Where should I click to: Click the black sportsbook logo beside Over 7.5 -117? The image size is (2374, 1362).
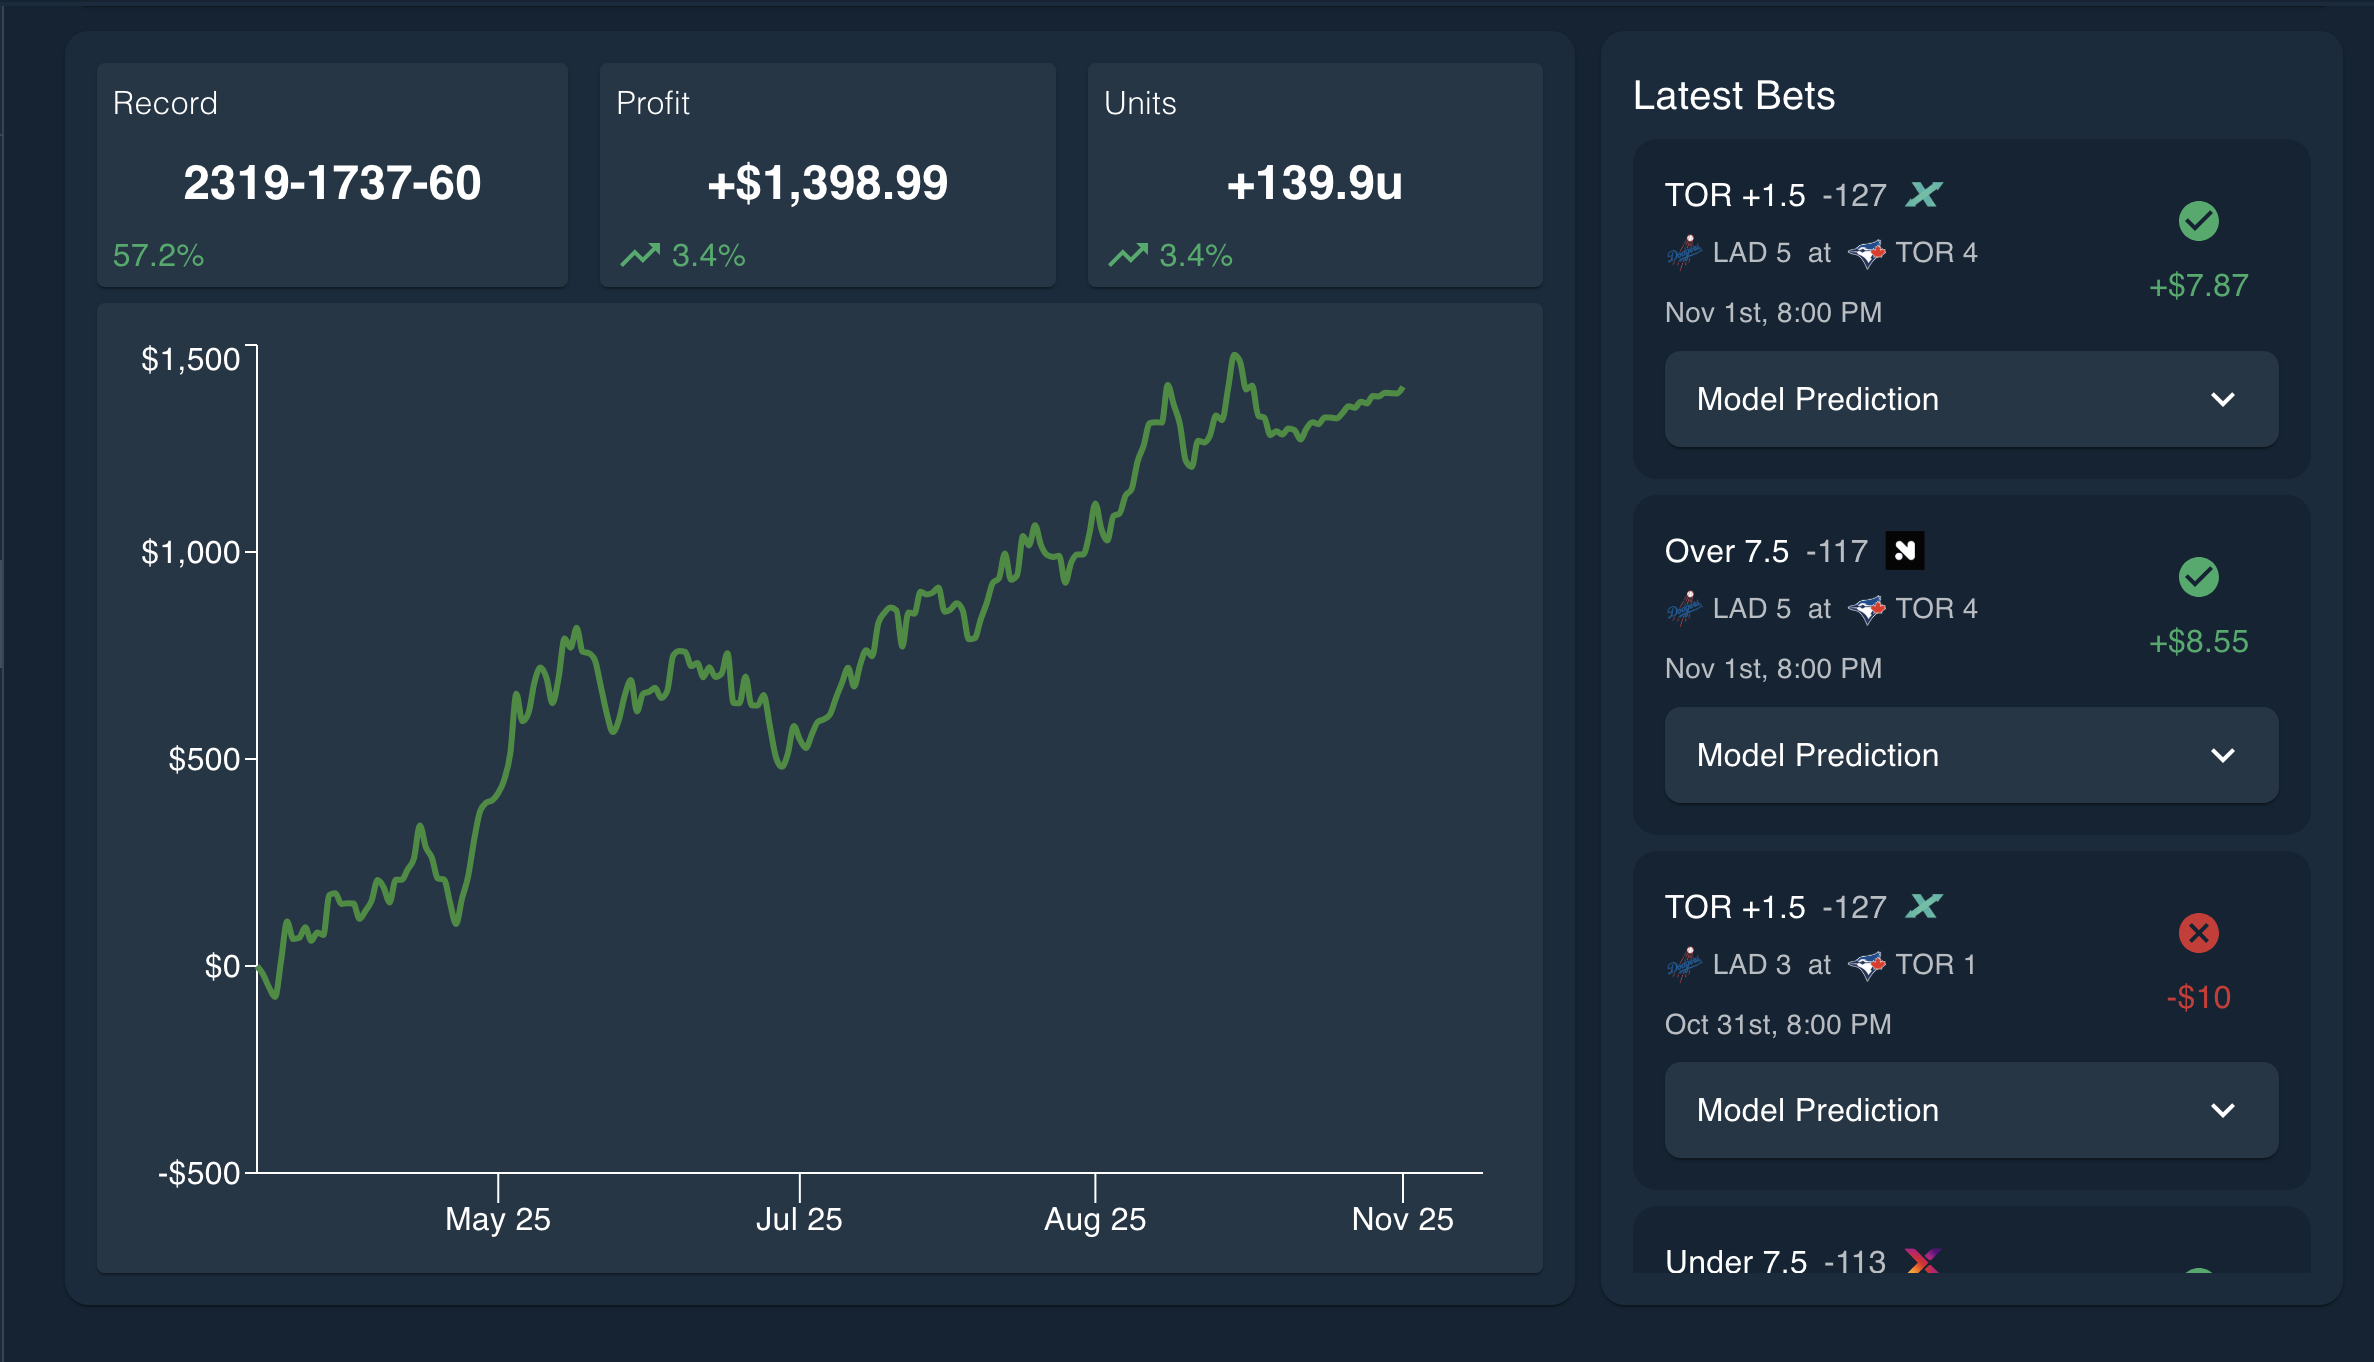point(1905,550)
